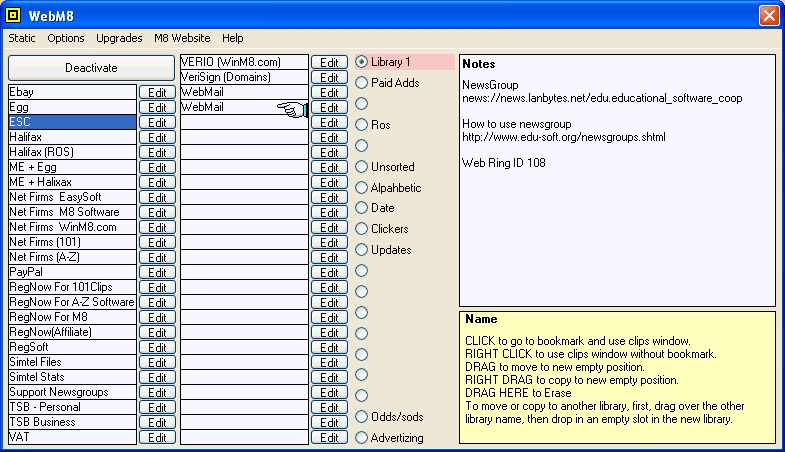This screenshot has width=785, height=452.
Task: Select the Library 1 radio button
Action: click(362, 62)
